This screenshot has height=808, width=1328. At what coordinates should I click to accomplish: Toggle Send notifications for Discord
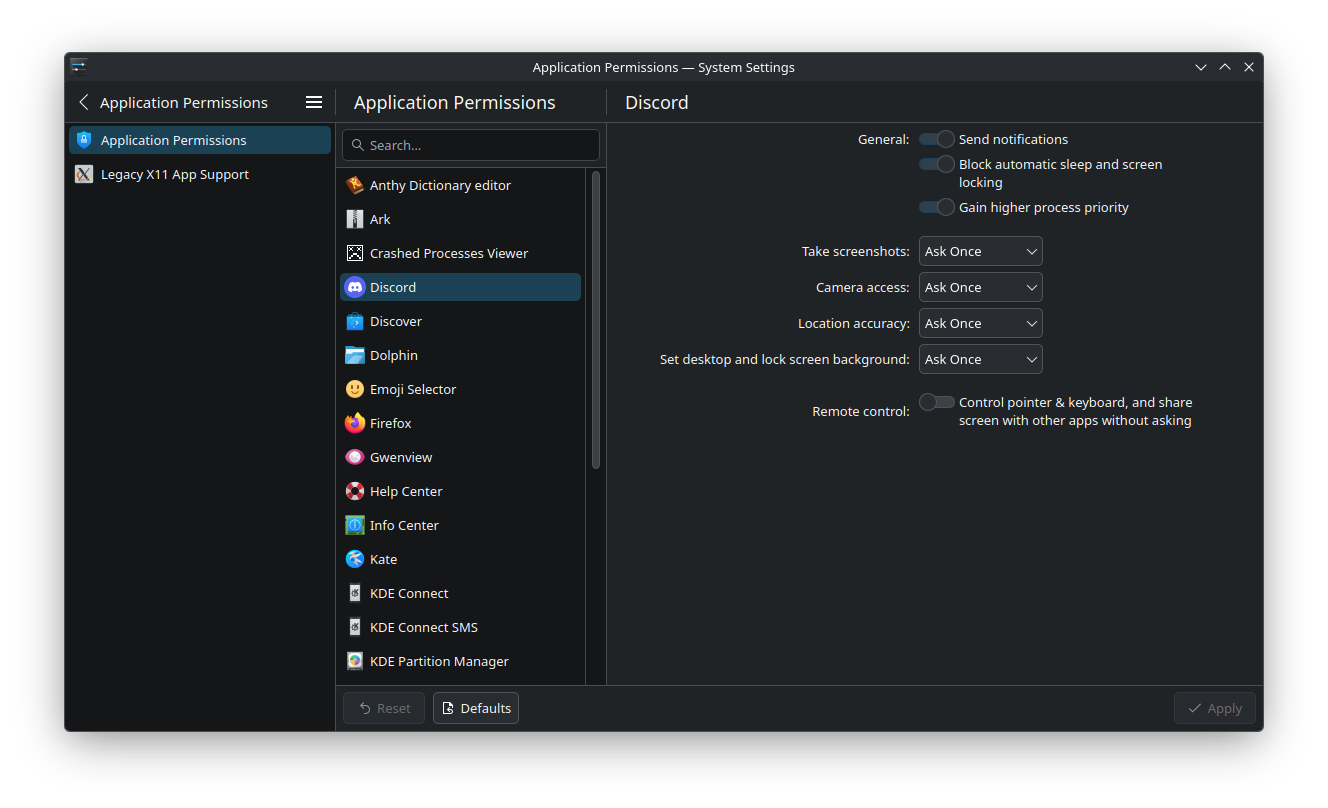pyautogui.click(x=936, y=139)
